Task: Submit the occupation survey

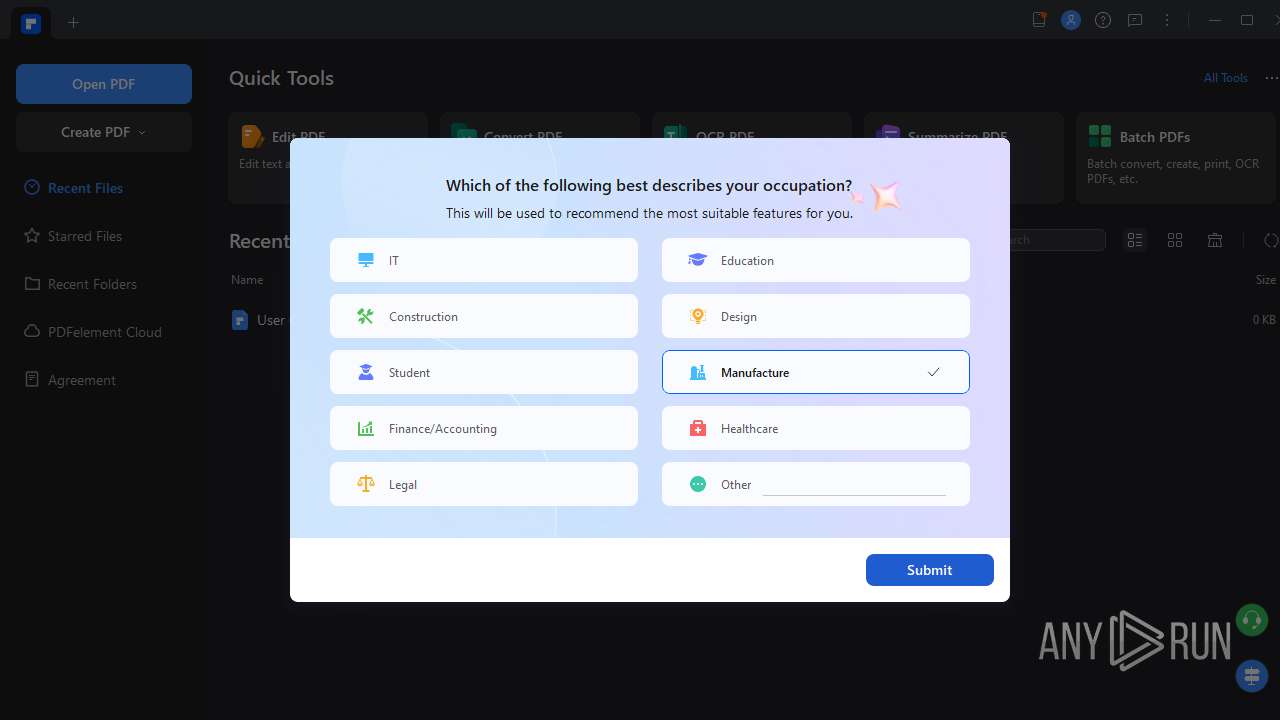Action: [930, 570]
